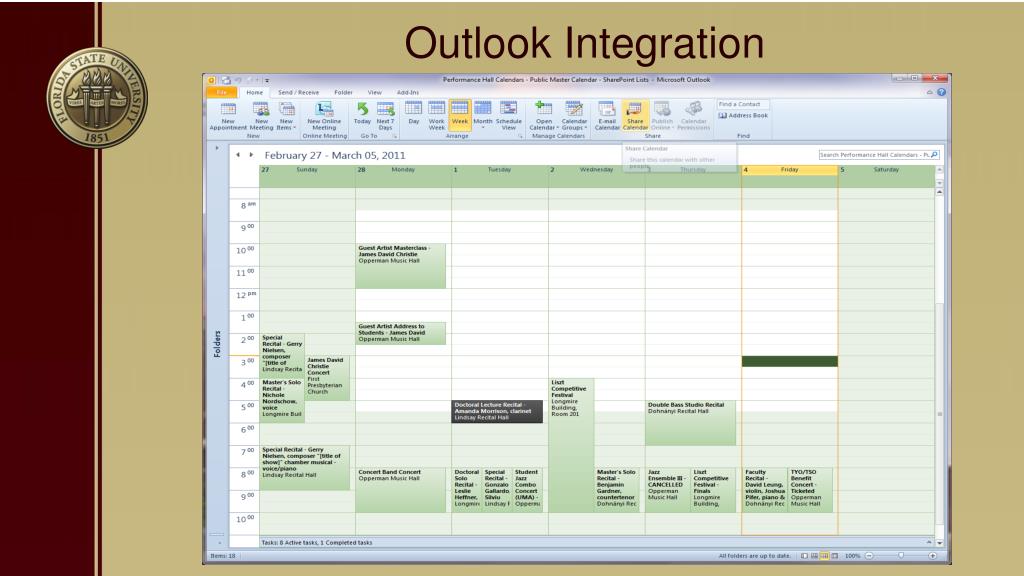This screenshot has width=1024, height=576.
Task: Switch to Day view
Action: [x=413, y=113]
